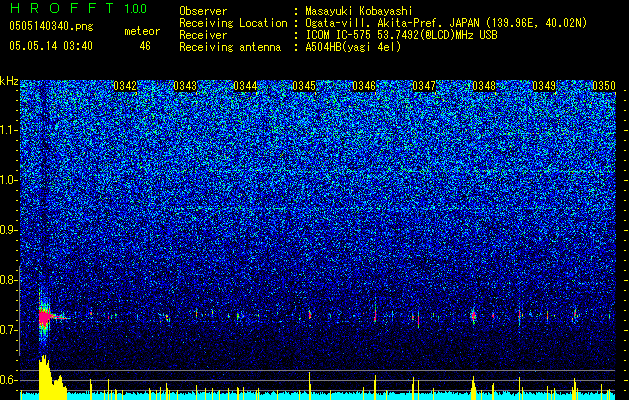Viewport: 629px width, 400px height.
Task: Click the meteor count label
Action: [x=142, y=31]
